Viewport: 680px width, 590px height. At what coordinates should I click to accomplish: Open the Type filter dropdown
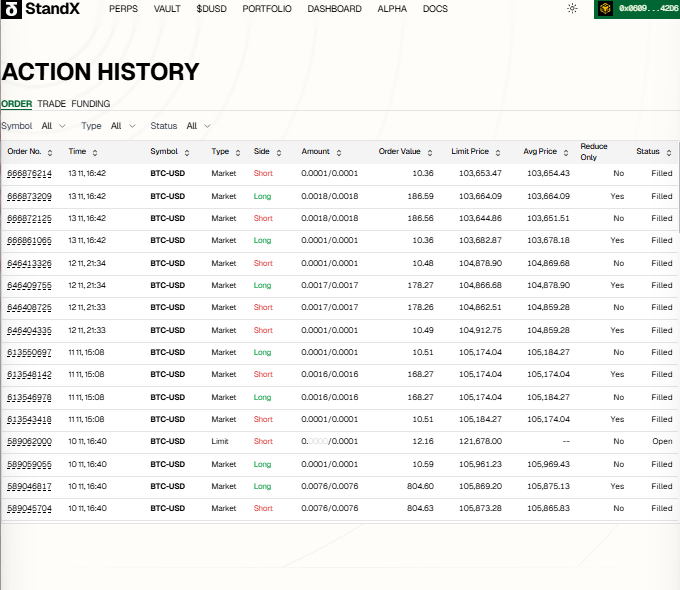123,126
